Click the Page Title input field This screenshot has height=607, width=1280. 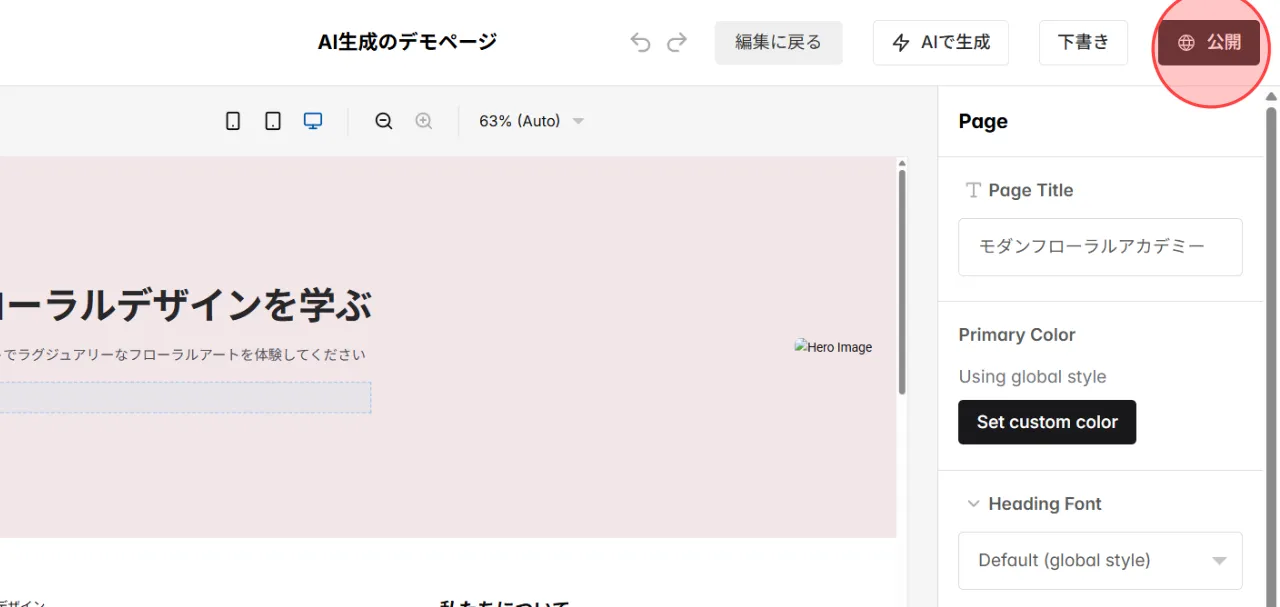1100,247
